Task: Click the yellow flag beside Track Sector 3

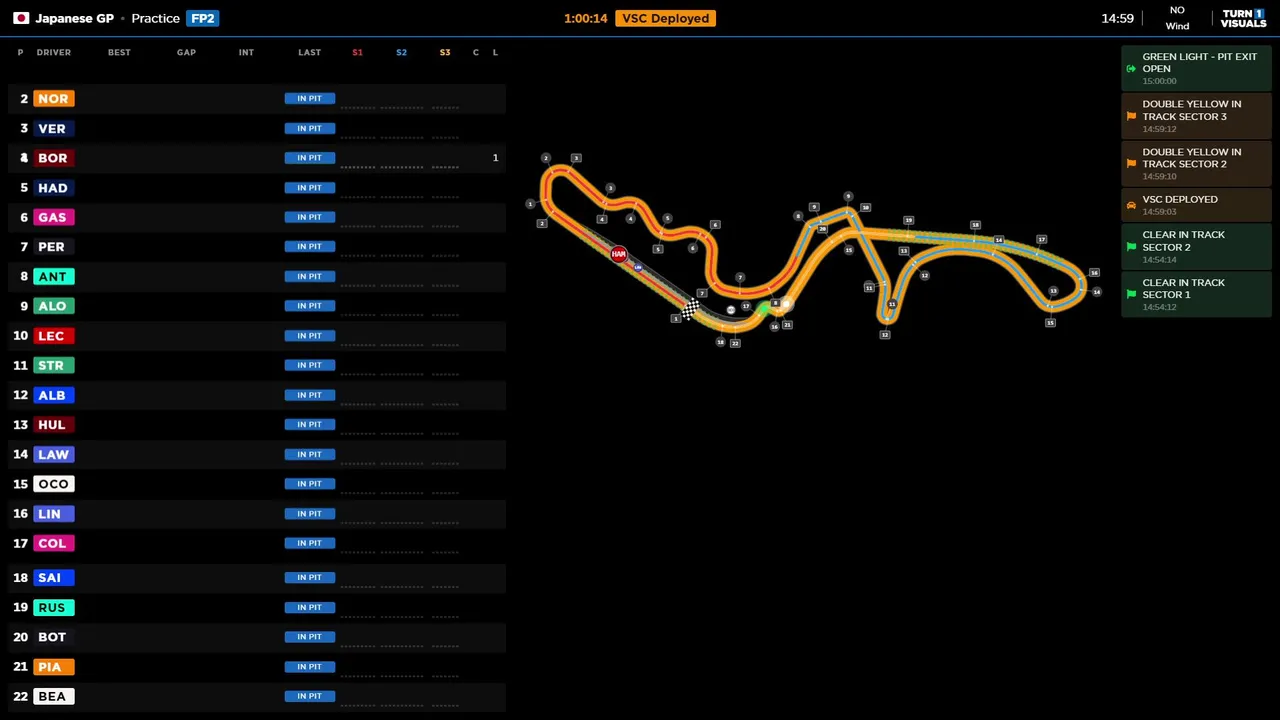Action: 1131,116
